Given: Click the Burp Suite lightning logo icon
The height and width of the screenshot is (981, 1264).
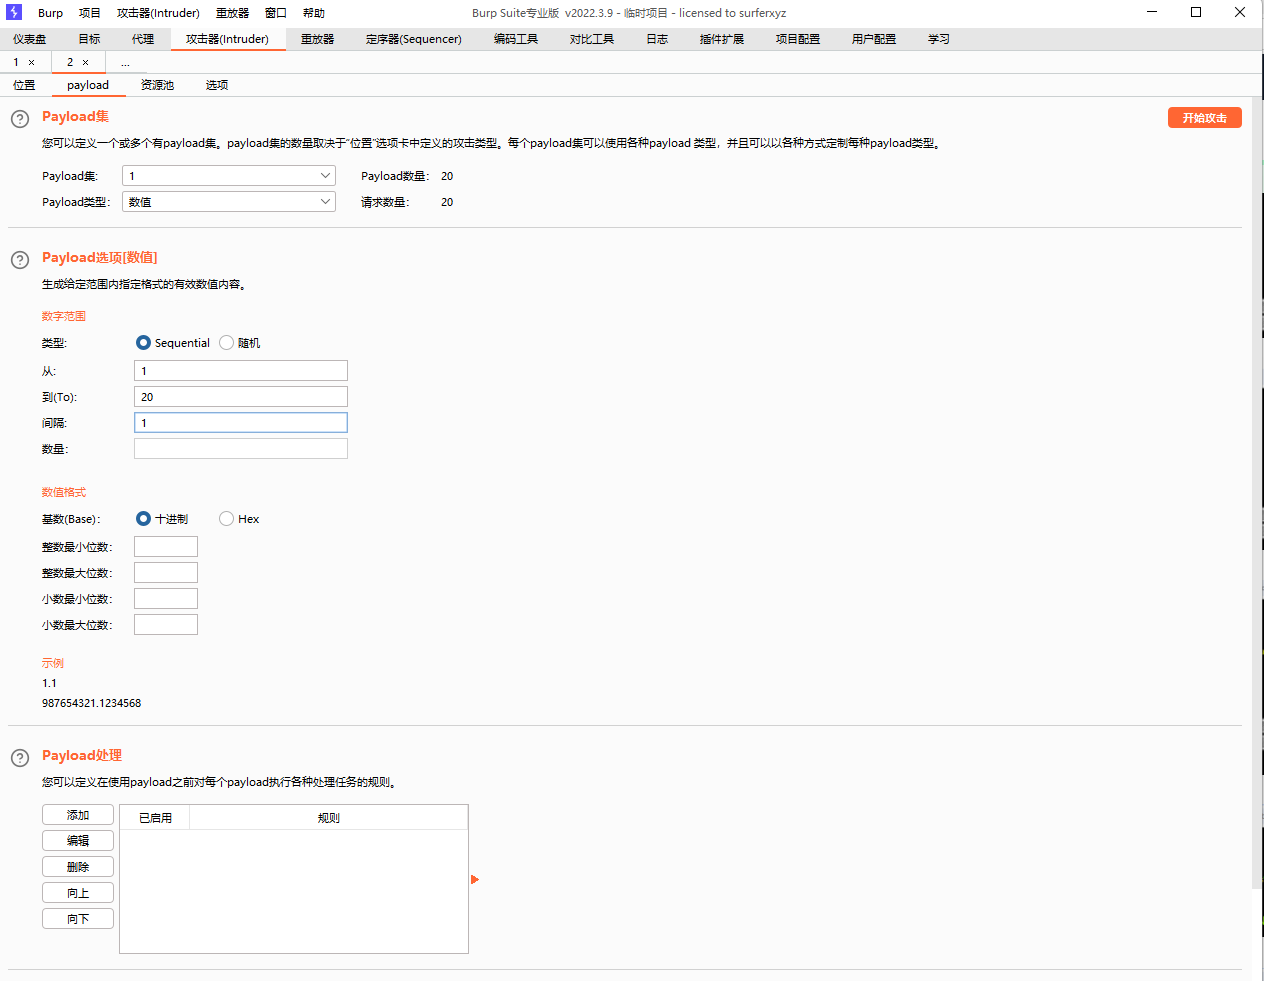Looking at the screenshot, I should click(14, 12).
